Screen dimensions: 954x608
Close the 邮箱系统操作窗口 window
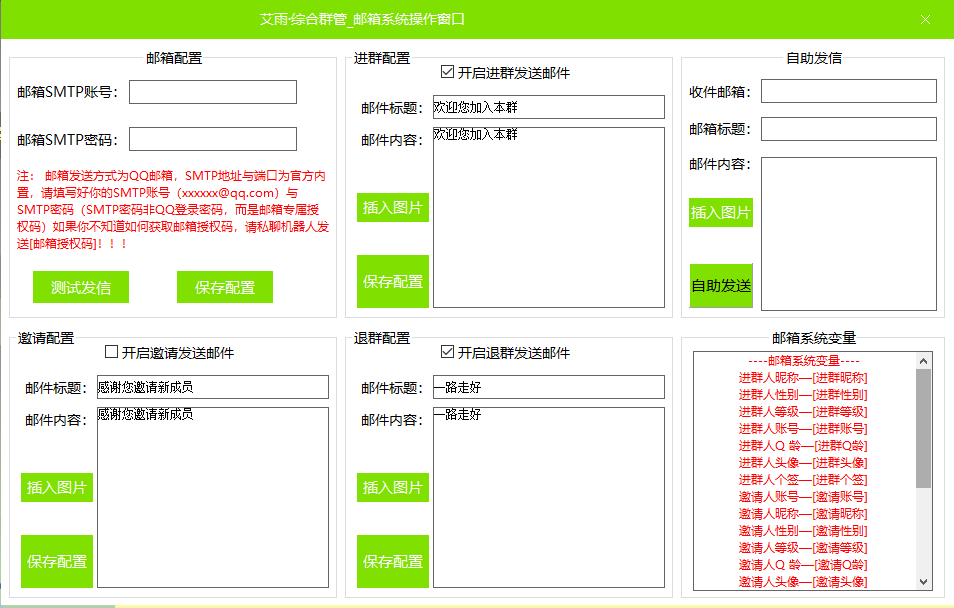(x=925, y=19)
